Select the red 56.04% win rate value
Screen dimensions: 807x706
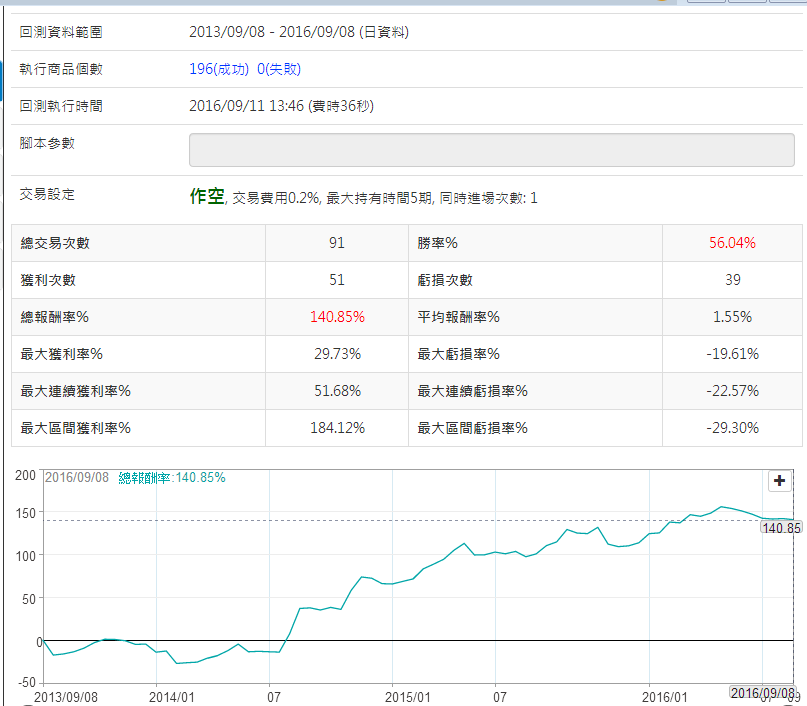click(x=732, y=243)
